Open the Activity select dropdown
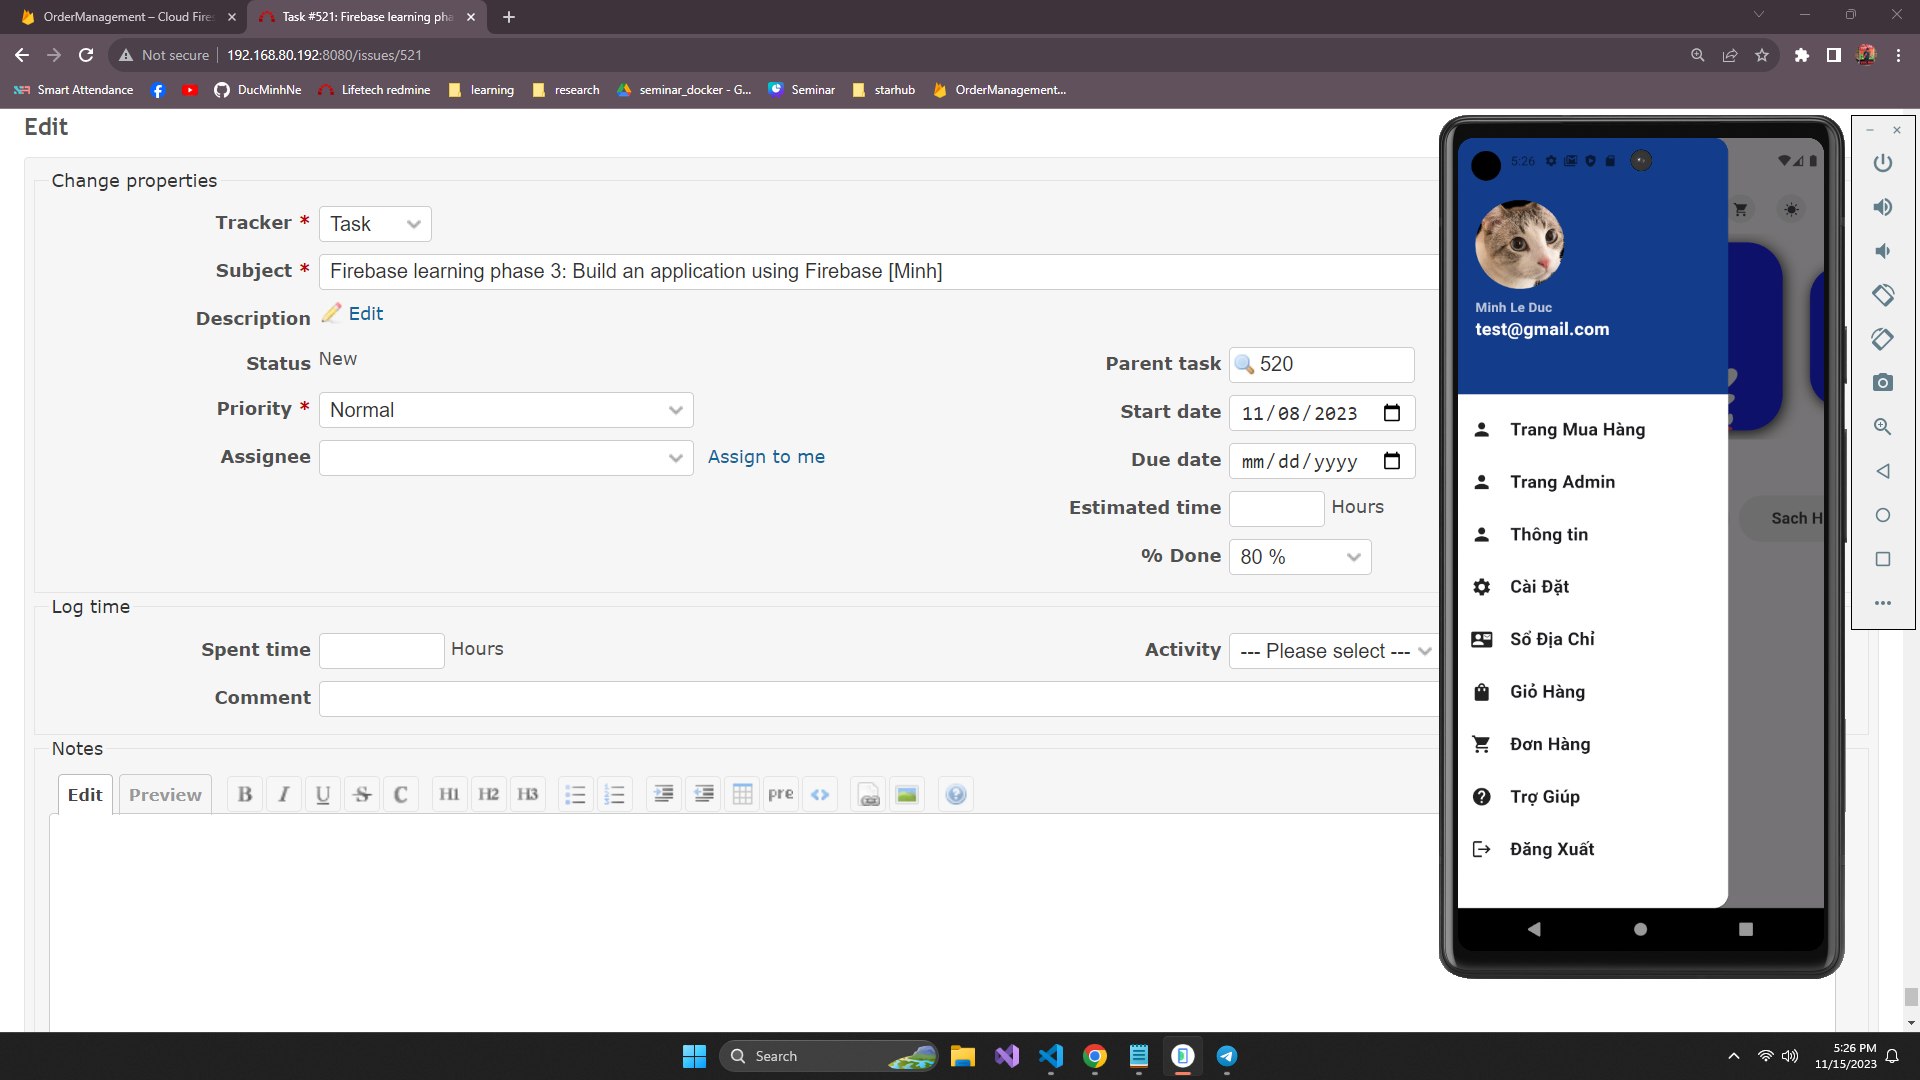Viewport: 1920px width, 1080px height. coord(1335,651)
